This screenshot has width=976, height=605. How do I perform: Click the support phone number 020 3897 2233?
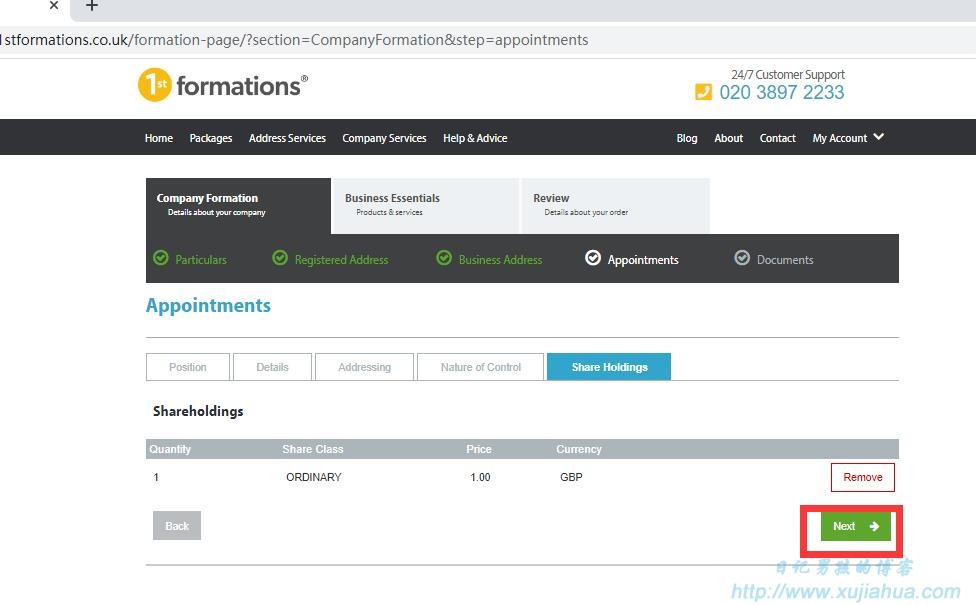(x=782, y=92)
